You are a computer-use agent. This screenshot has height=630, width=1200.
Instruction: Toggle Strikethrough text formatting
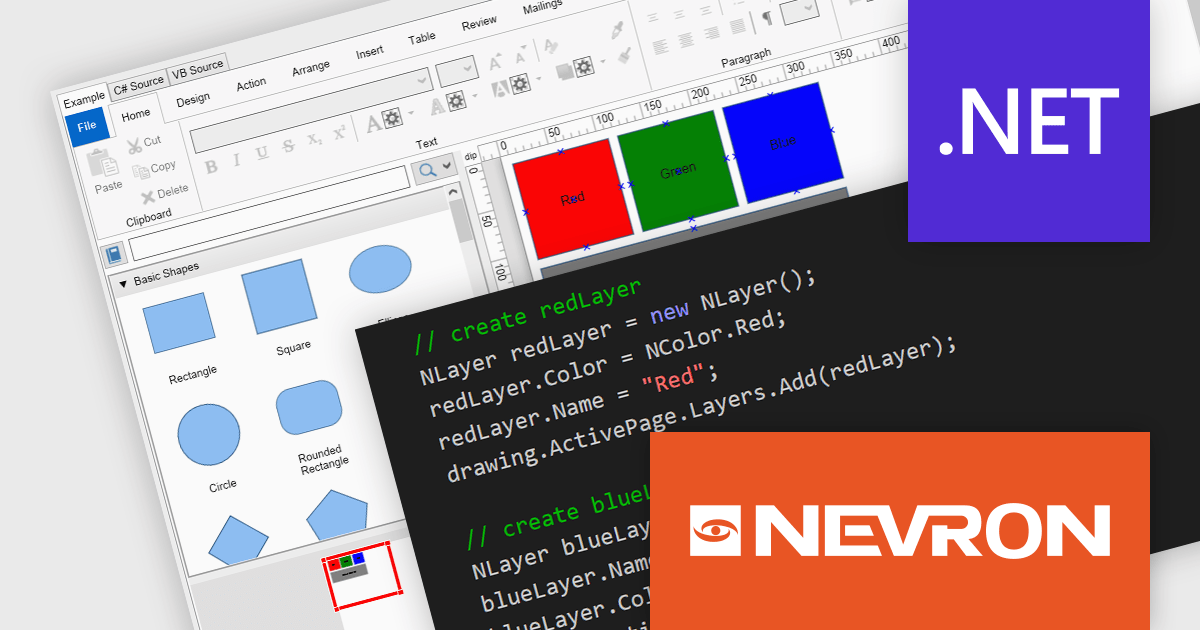pyautogui.click(x=288, y=146)
